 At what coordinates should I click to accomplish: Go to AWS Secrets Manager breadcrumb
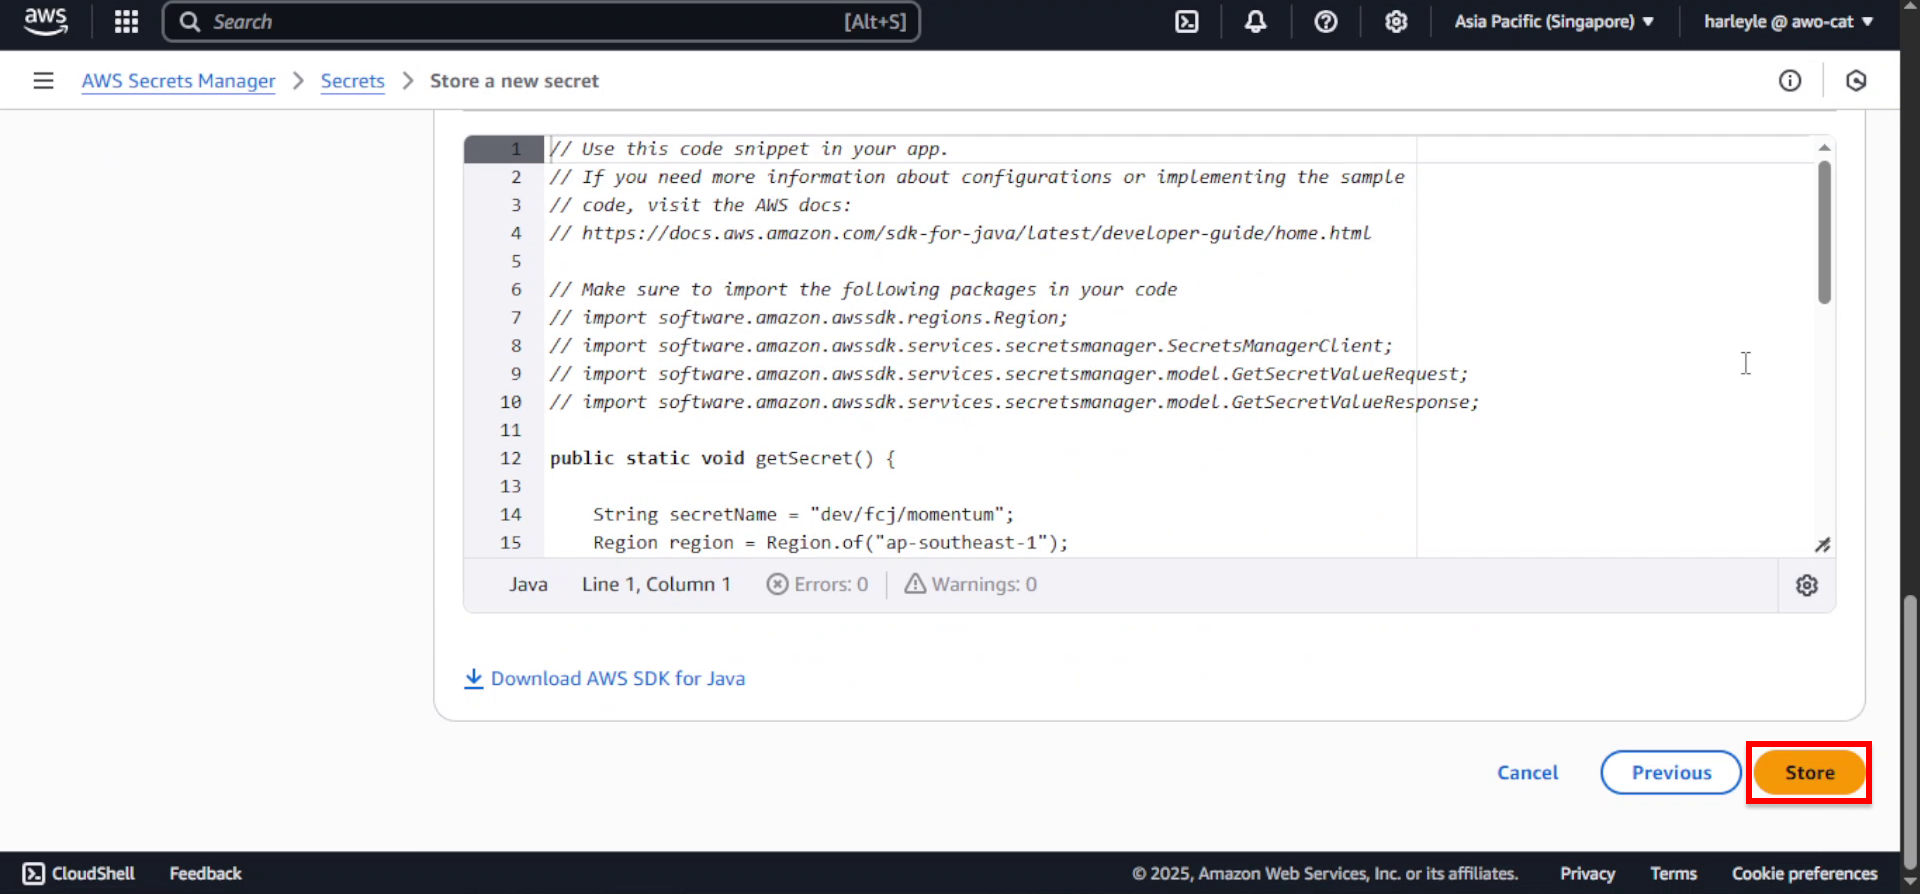click(x=178, y=81)
